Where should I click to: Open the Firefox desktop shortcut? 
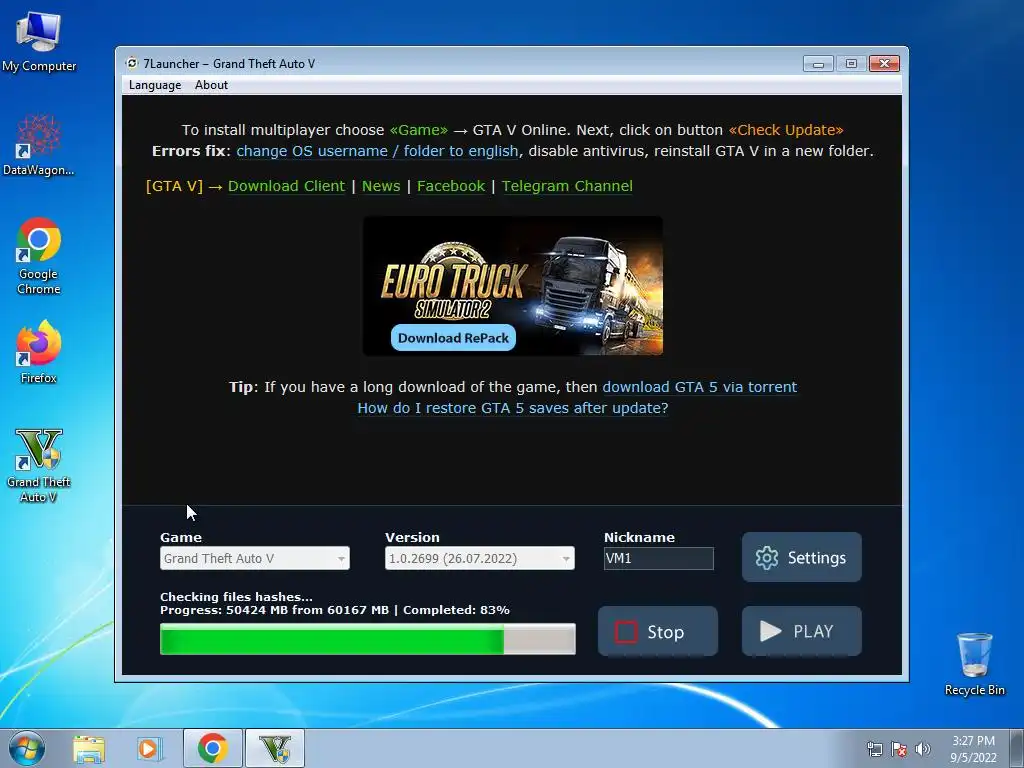point(39,351)
